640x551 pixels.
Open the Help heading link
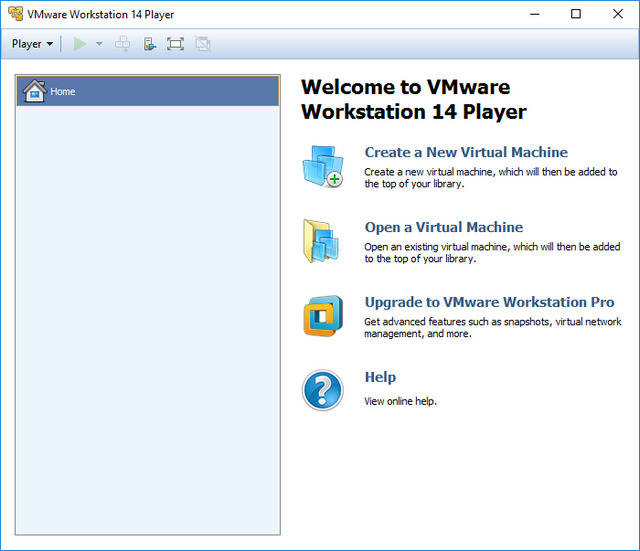point(380,377)
